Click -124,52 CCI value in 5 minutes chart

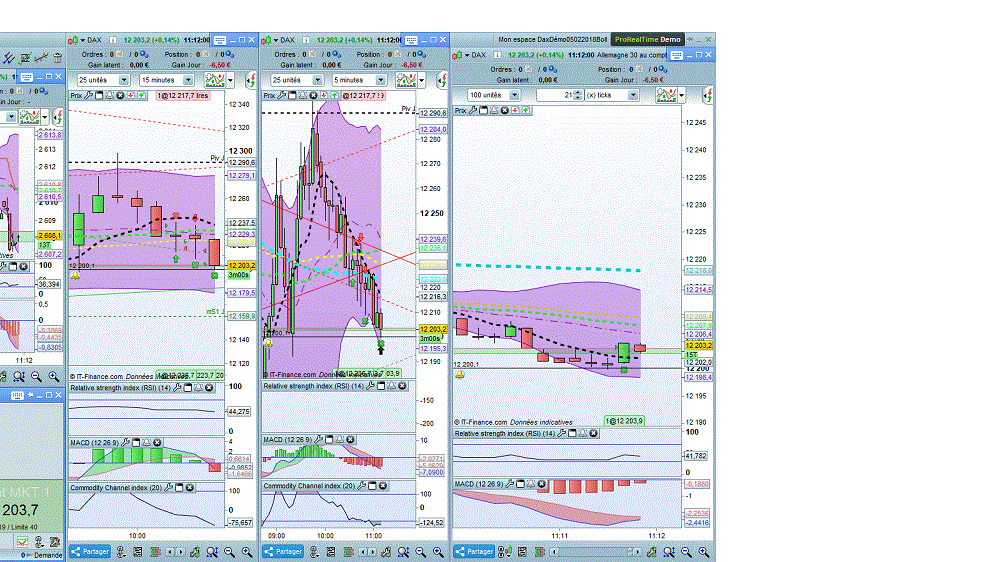(x=432, y=522)
